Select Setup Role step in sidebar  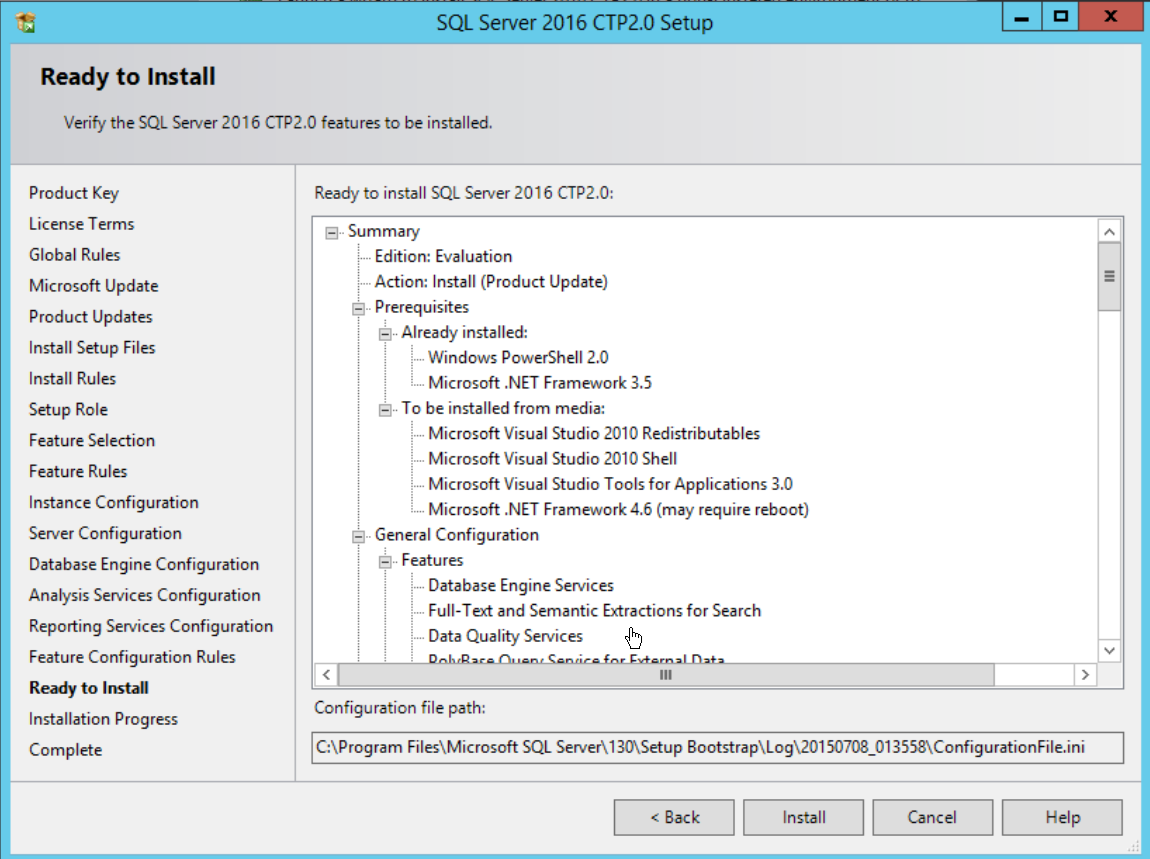tap(68, 409)
